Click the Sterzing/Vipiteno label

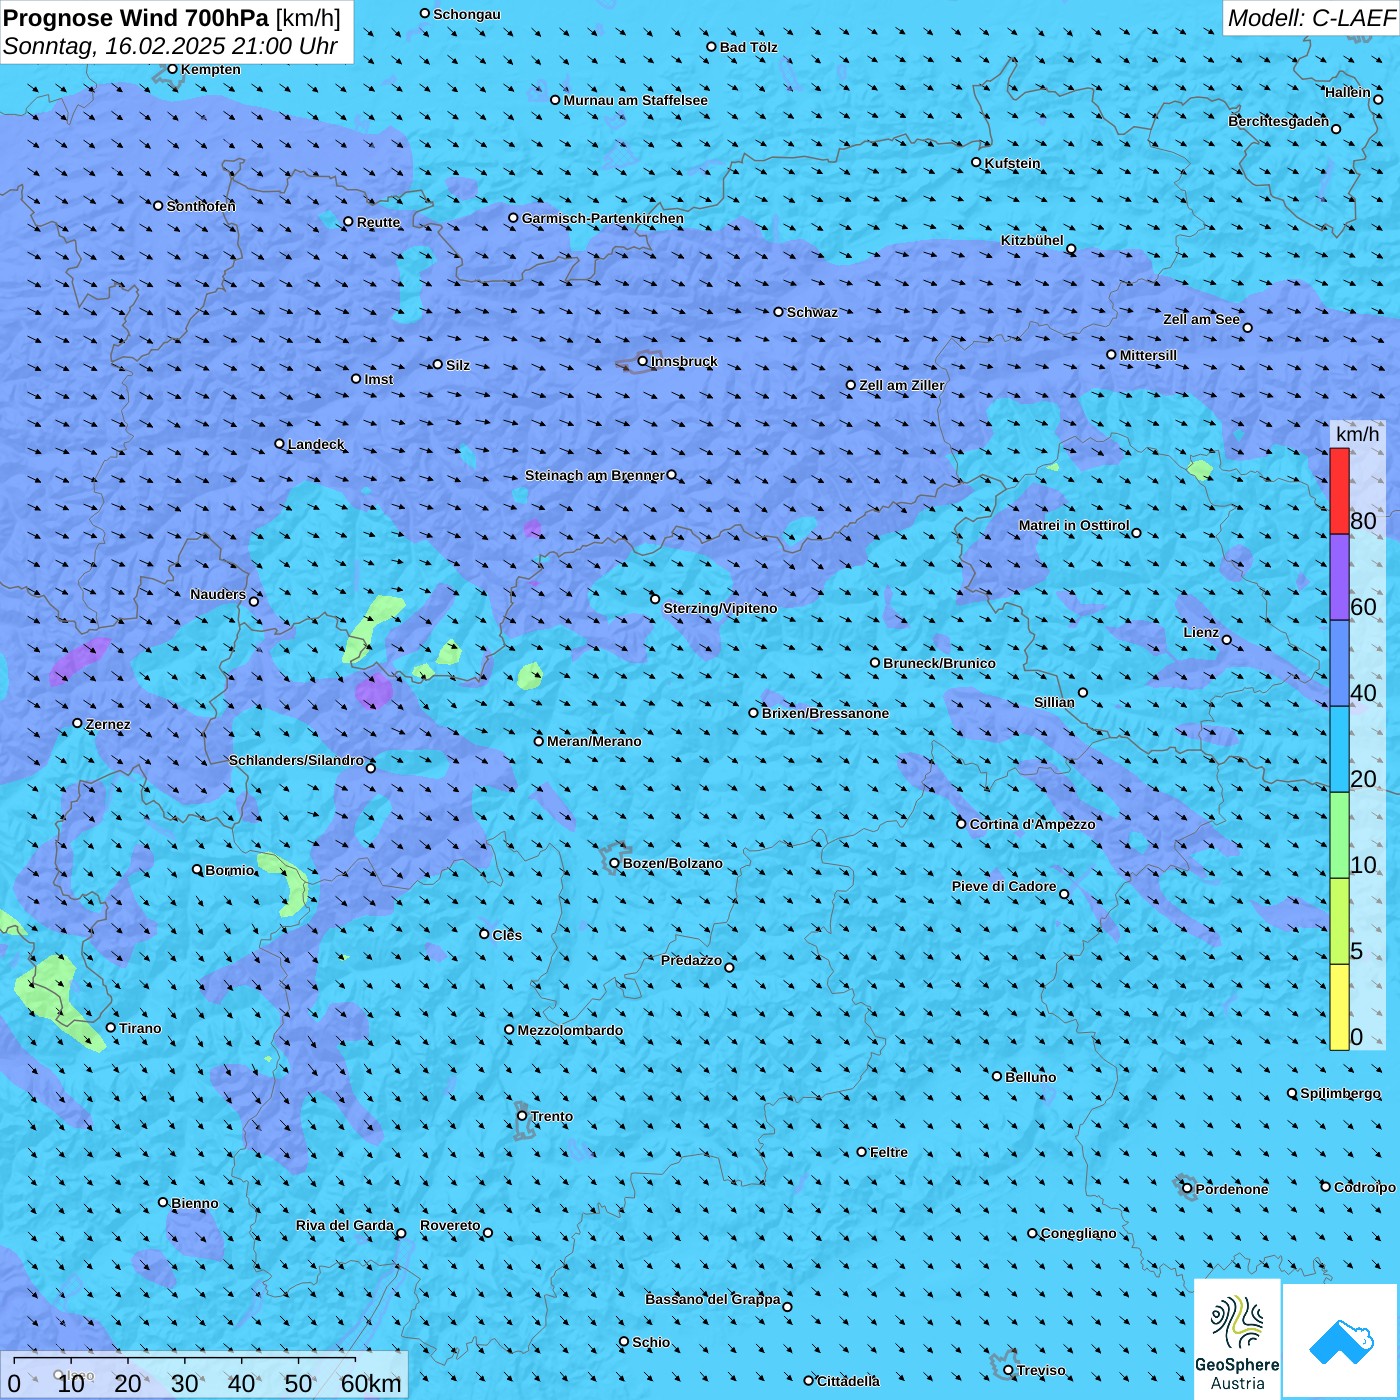click(x=720, y=608)
